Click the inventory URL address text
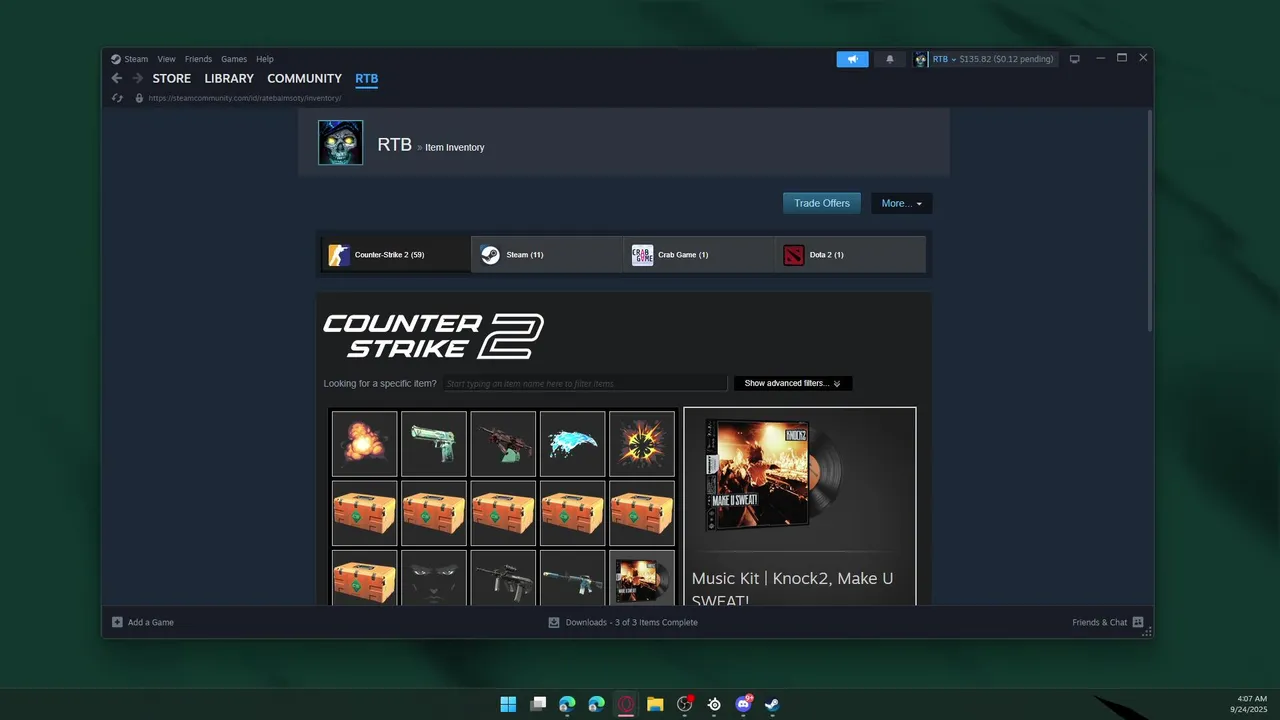Image resolution: width=1280 pixels, height=720 pixels. coord(245,98)
